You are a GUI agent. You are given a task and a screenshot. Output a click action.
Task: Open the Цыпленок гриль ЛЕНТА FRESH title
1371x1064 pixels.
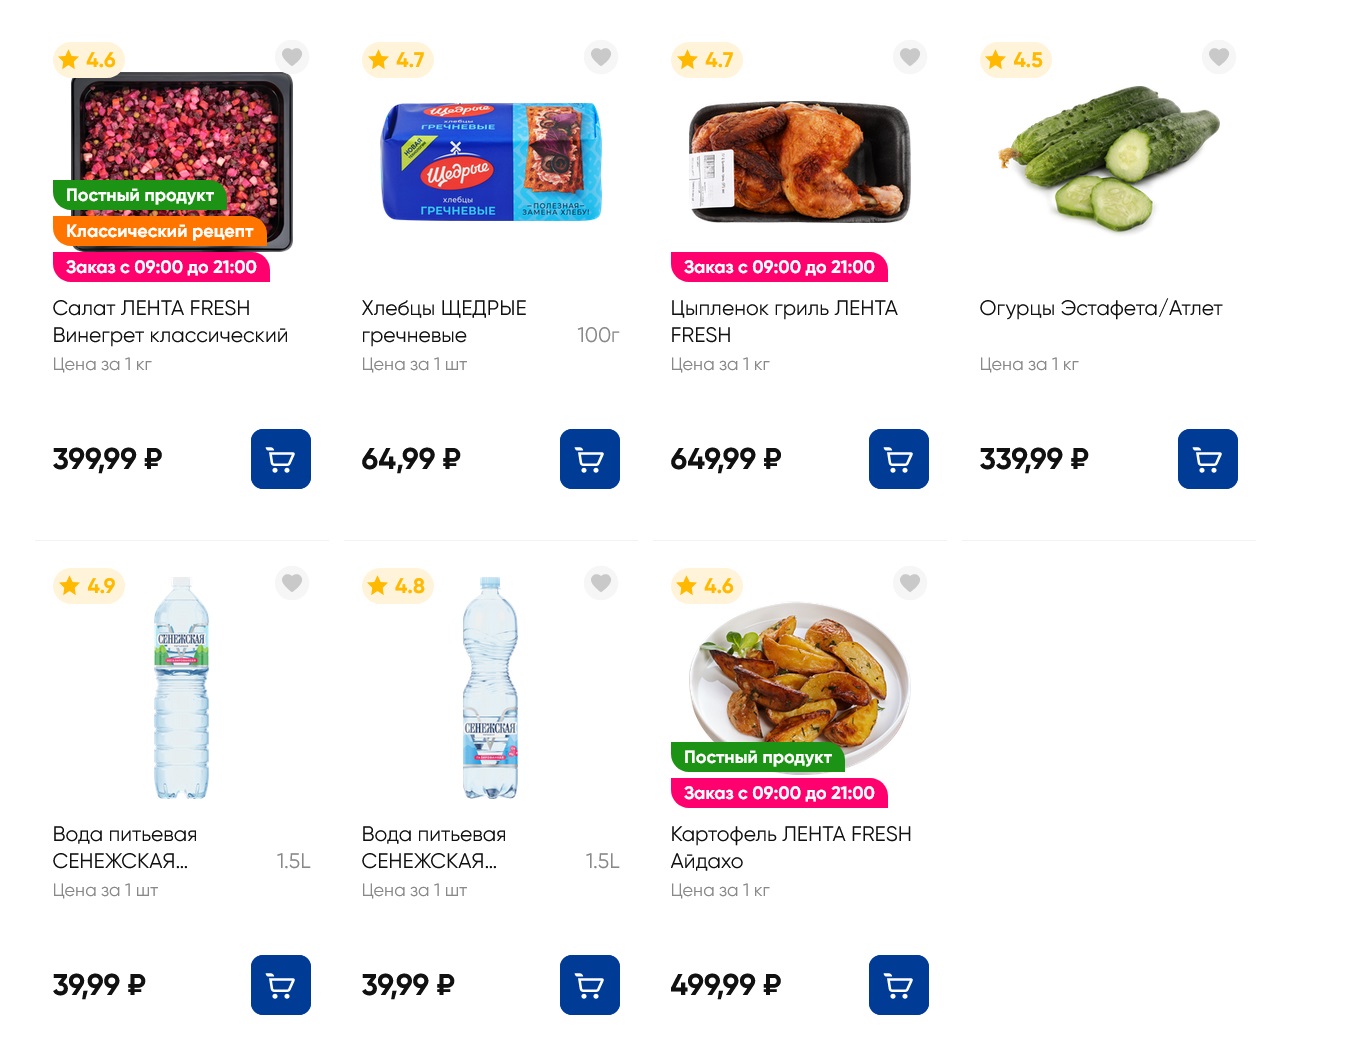(784, 321)
